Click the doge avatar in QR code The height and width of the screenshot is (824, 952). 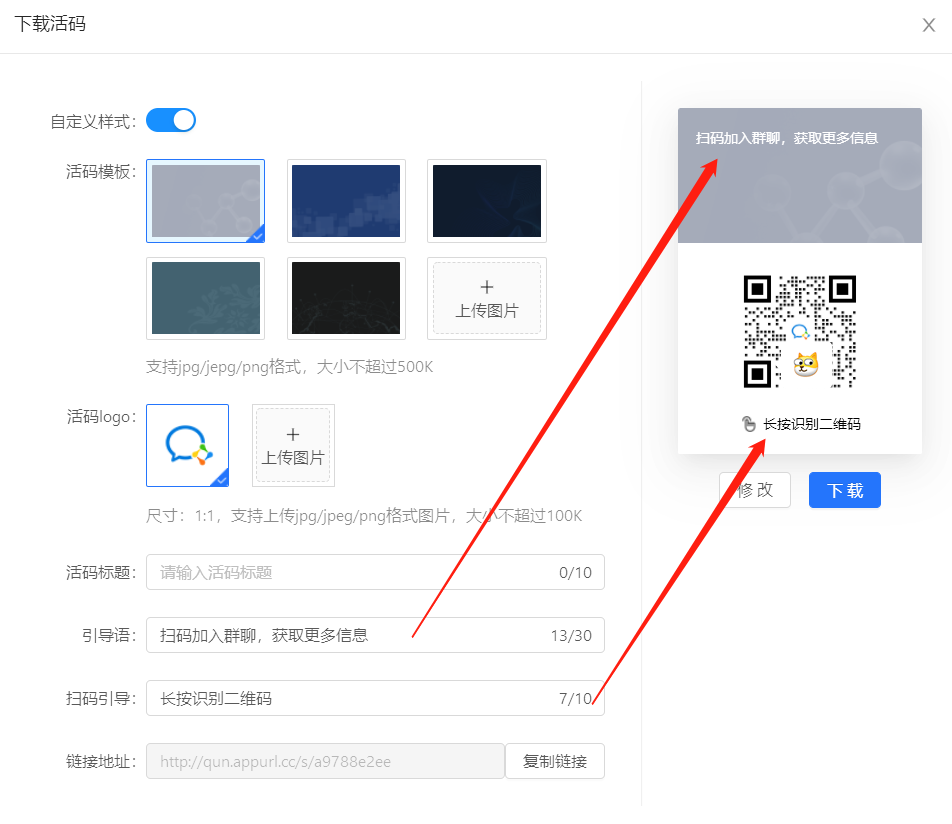point(806,364)
